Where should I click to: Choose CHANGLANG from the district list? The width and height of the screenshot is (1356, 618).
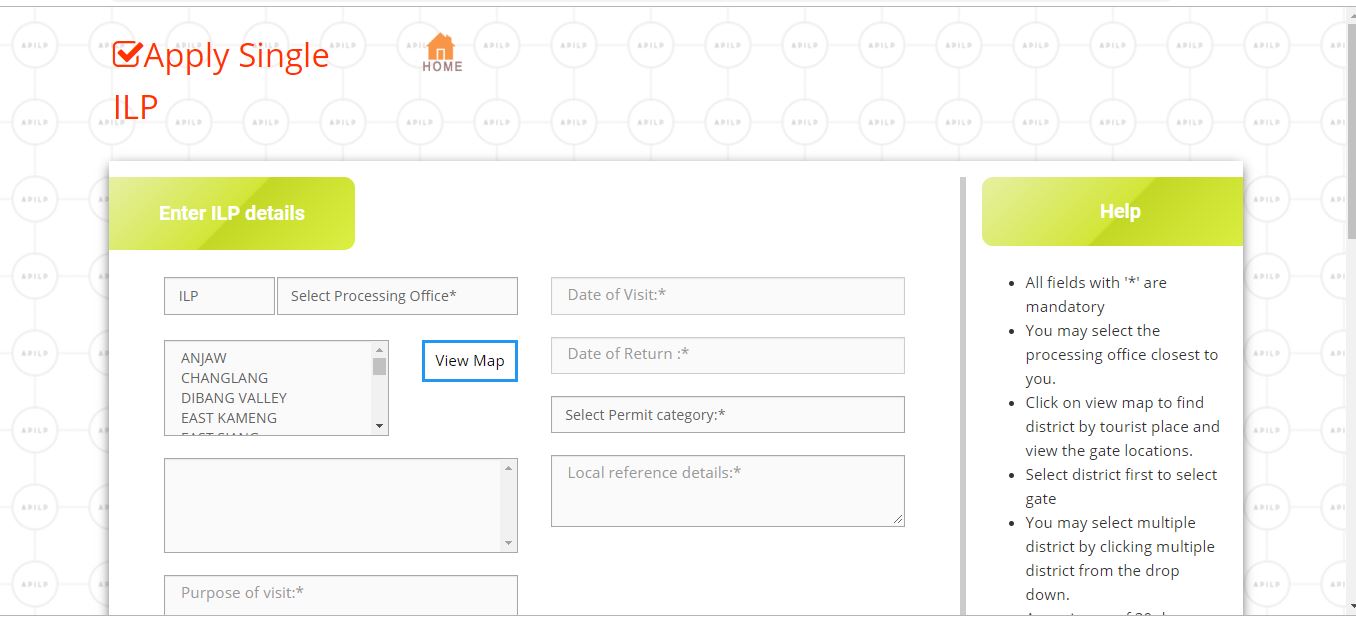pyautogui.click(x=224, y=378)
